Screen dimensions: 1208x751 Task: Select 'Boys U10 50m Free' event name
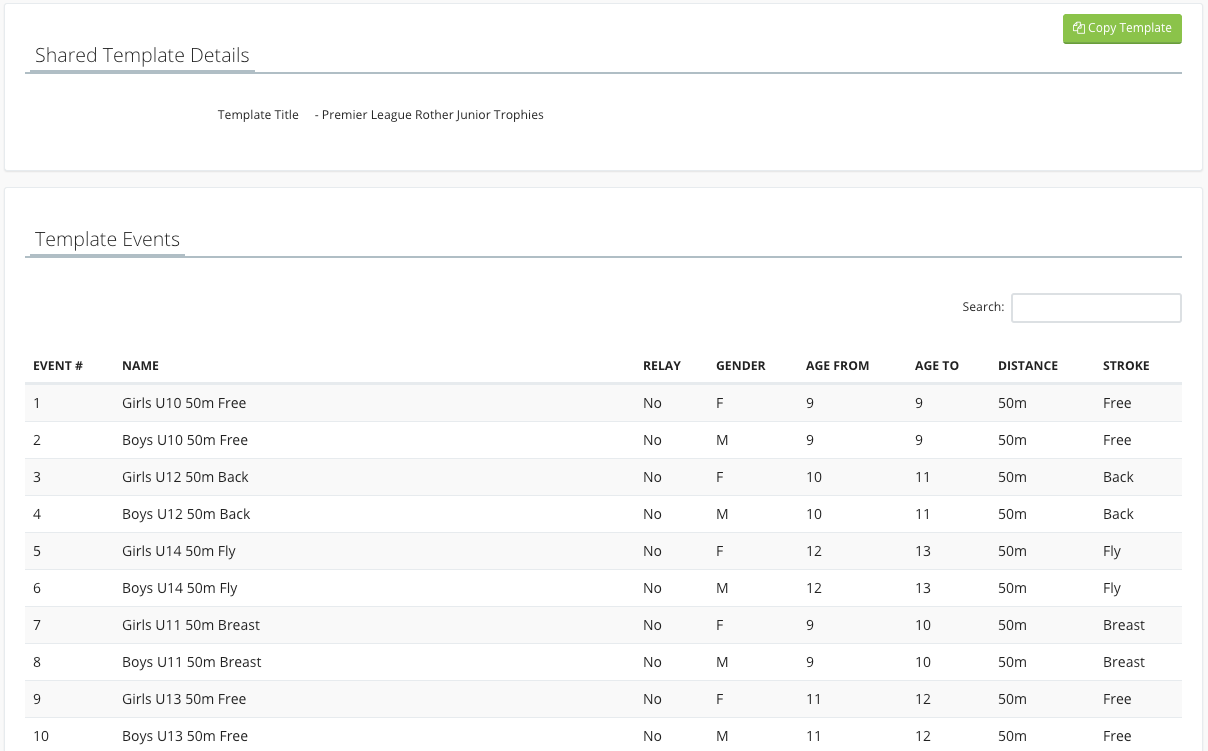point(185,440)
